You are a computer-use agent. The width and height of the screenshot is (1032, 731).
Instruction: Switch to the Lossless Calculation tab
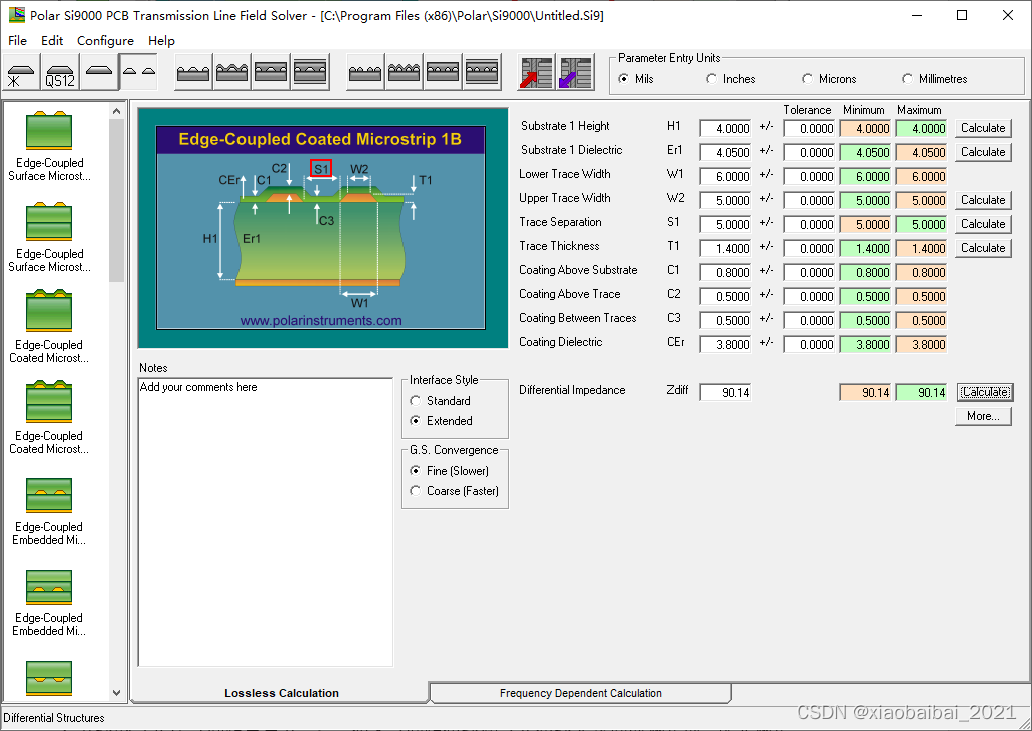[x=281, y=693]
